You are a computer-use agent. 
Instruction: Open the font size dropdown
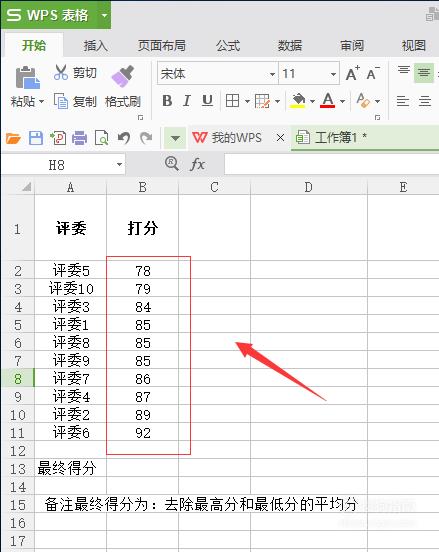(333, 74)
